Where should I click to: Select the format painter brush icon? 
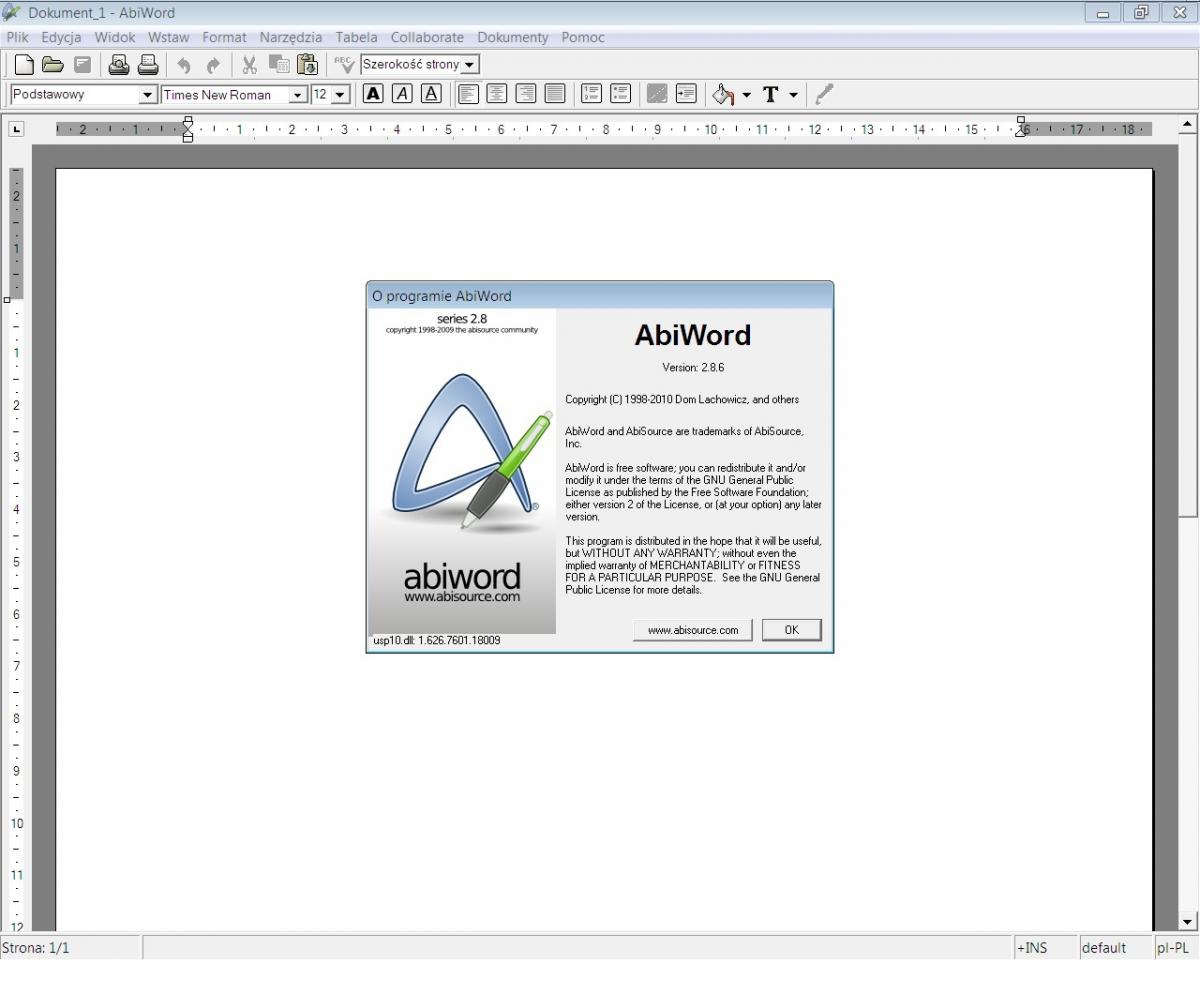pyautogui.click(x=824, y=94)
